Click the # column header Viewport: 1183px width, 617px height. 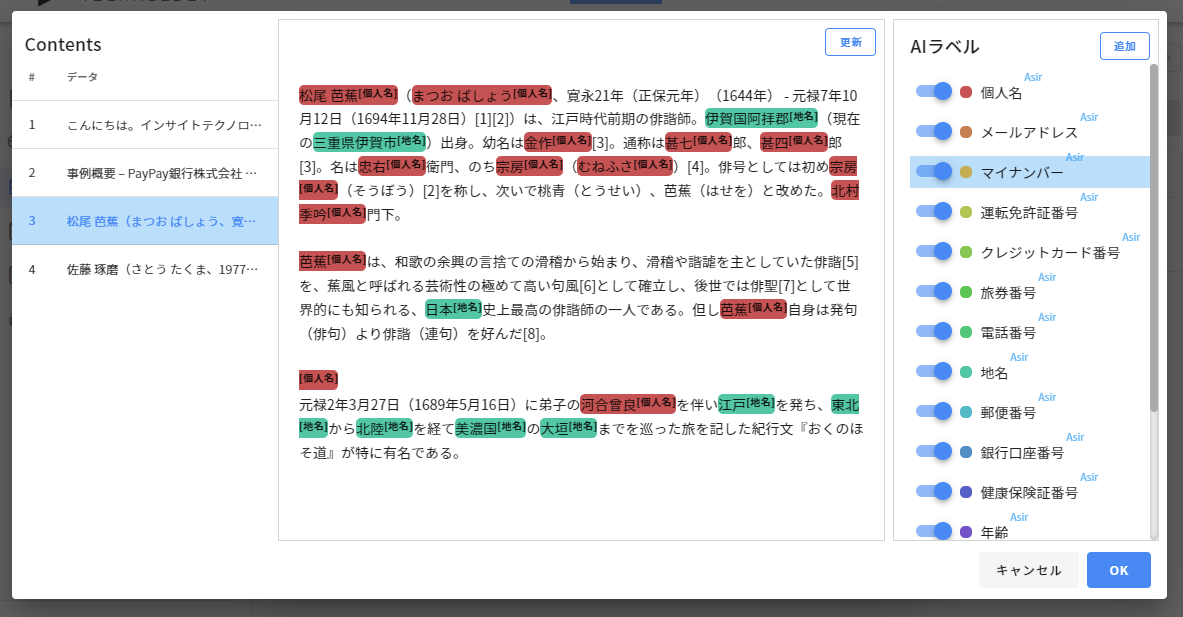tap(32, 77)
